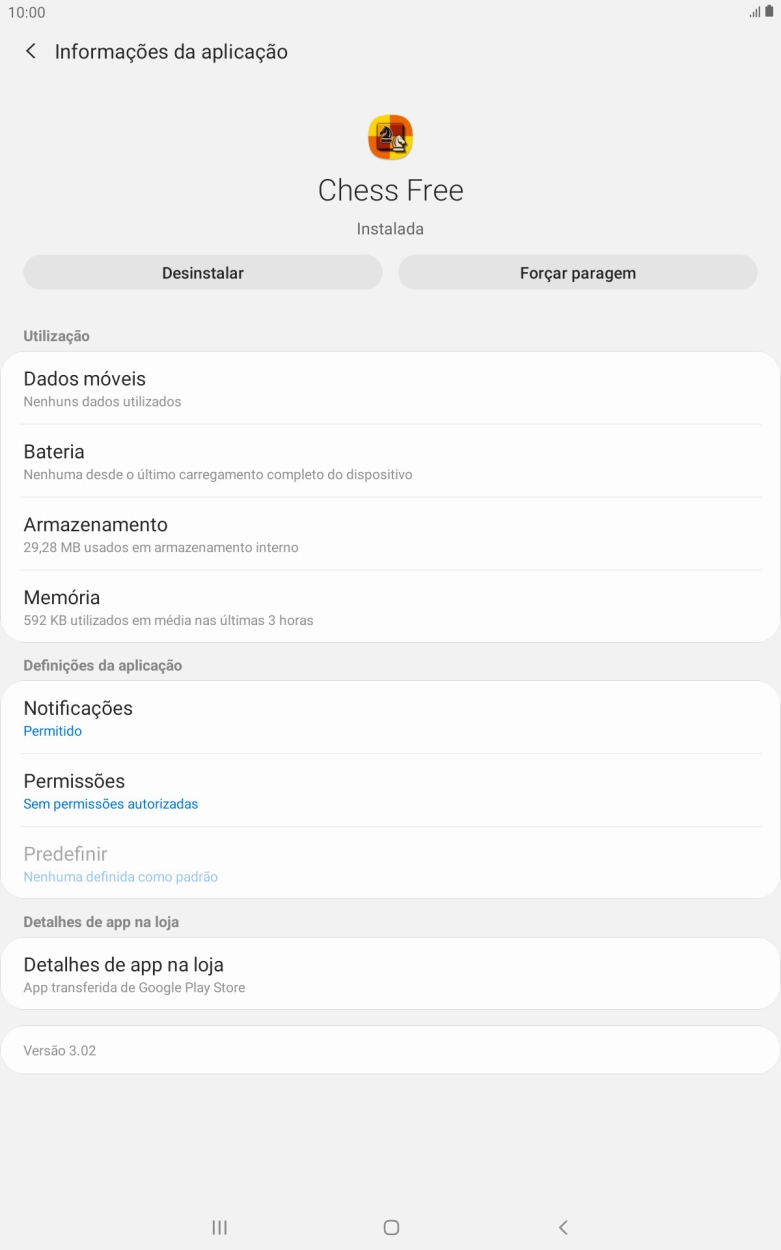Image resolution: width=781 pixels, height=1250 pixels.
Task: Tap the Chess Free app icon
Action: click(390, 138)
